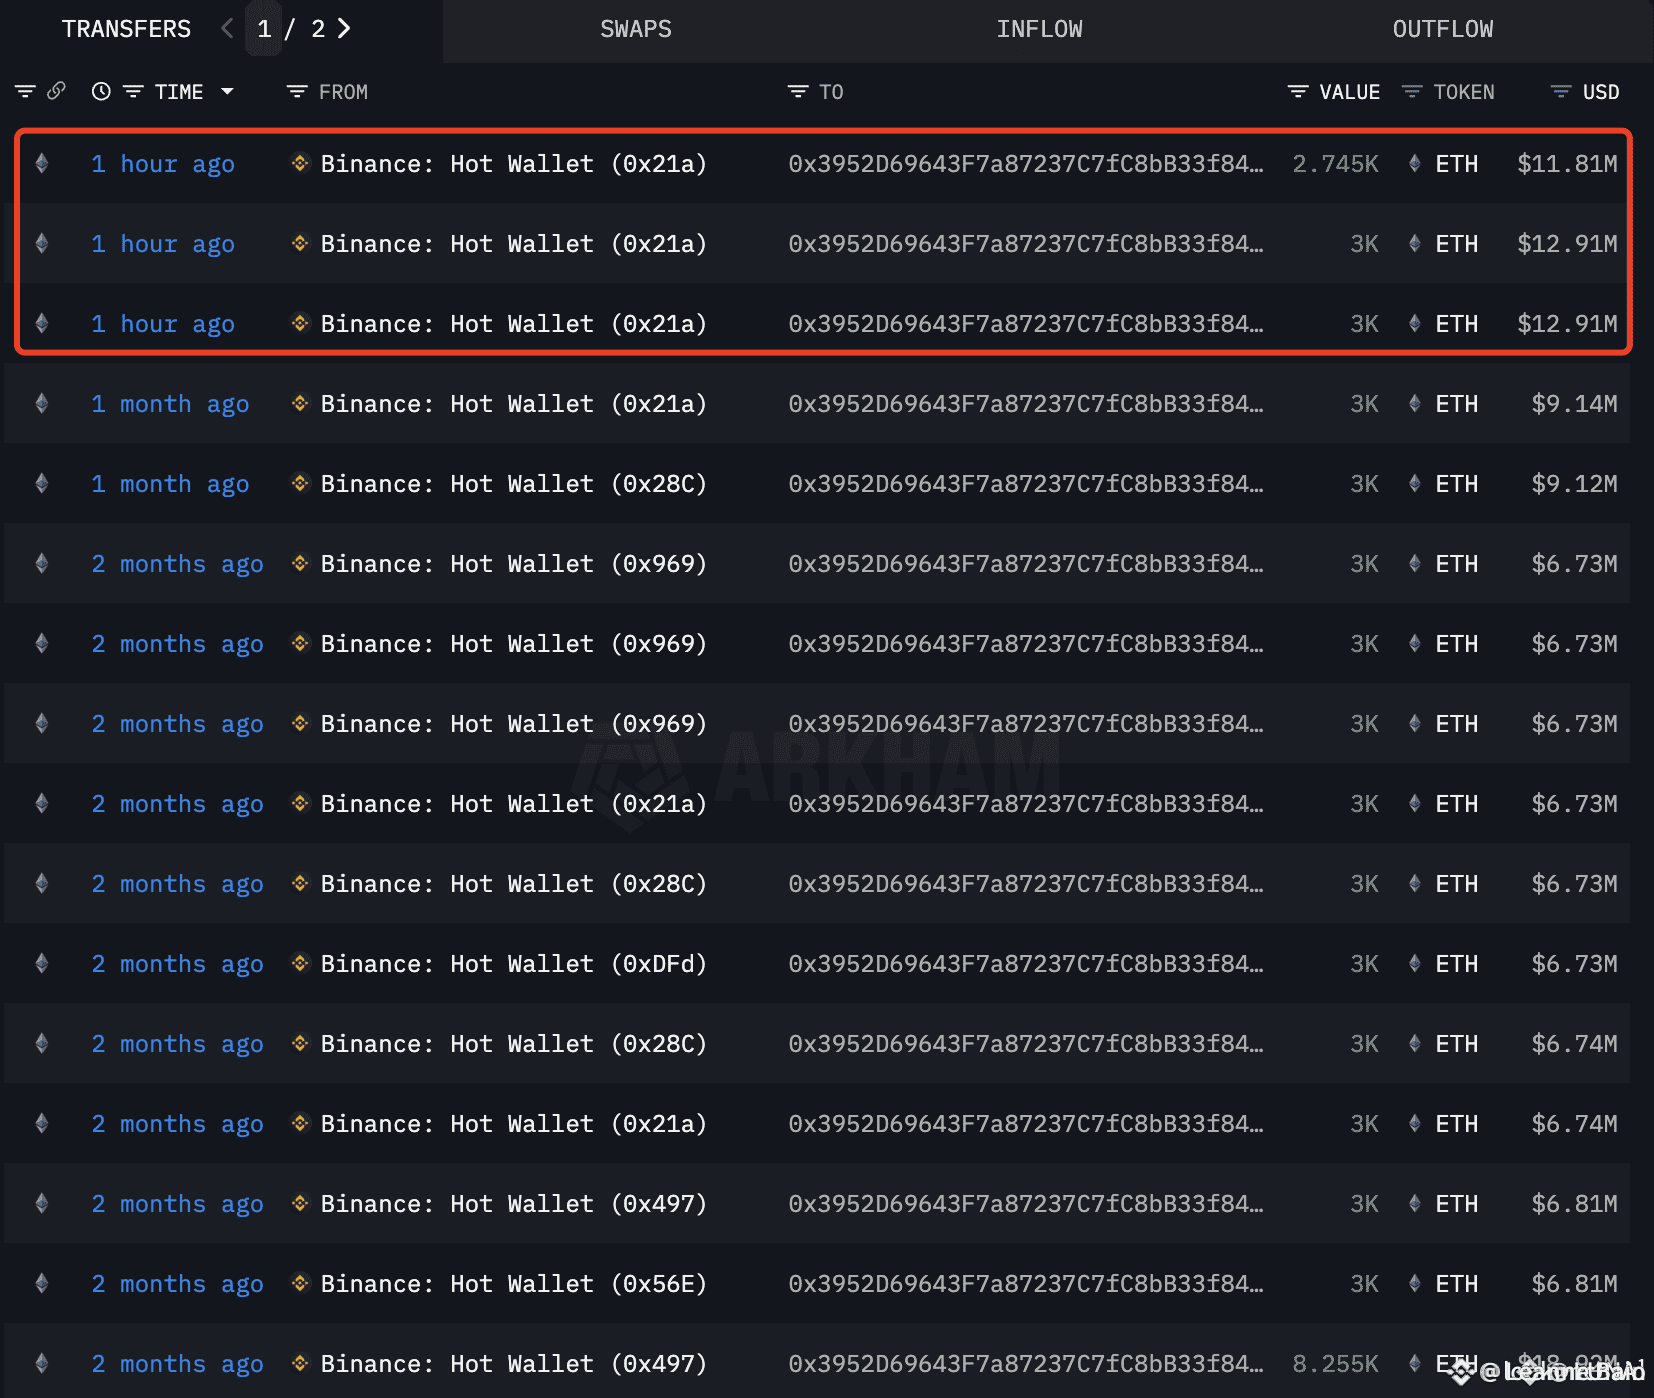Open Hot Wallet (0x28C) link in $6.73M row
Image resolution: width=1654 pixels, height=1398 pixels.
pos(513,883)
